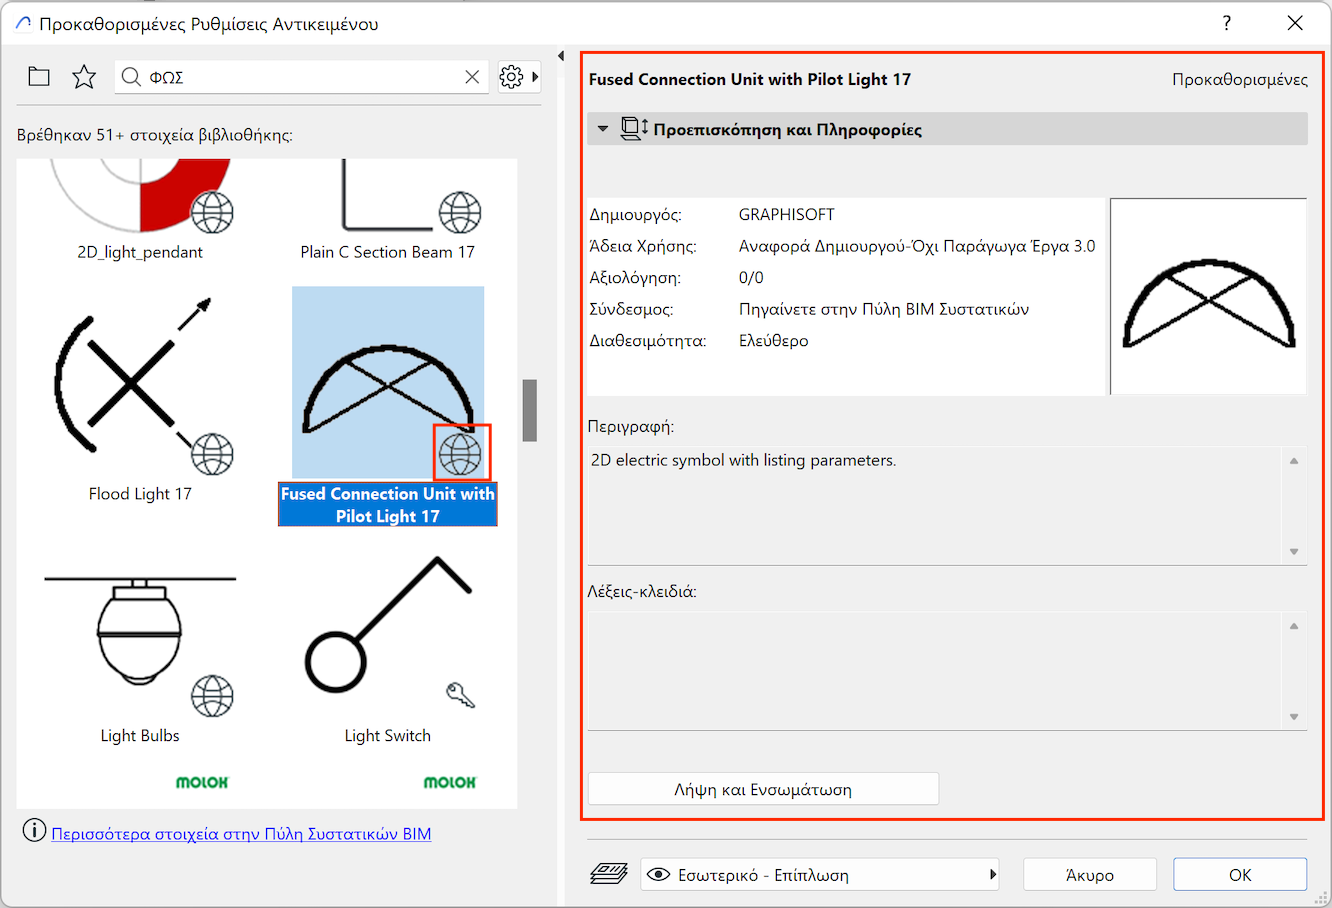Click description box scroll down arrow
Viewport: 1332px width, 908px height.
(x=1294, y=552)
